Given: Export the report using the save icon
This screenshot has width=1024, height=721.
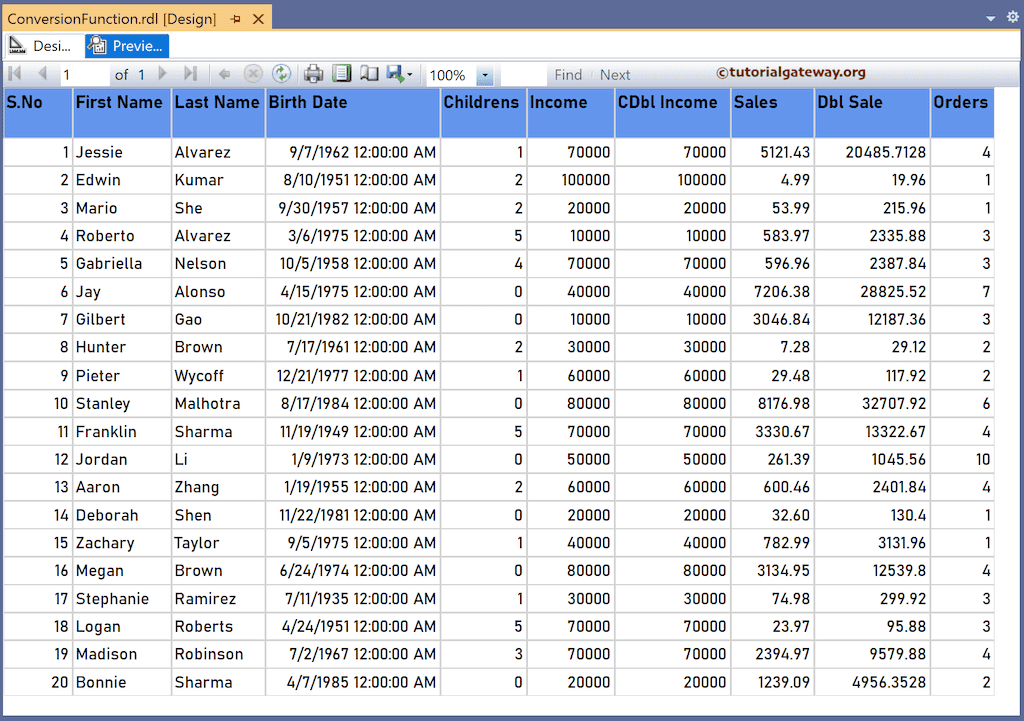Looking at the screenshot, I should click(394, 74).
